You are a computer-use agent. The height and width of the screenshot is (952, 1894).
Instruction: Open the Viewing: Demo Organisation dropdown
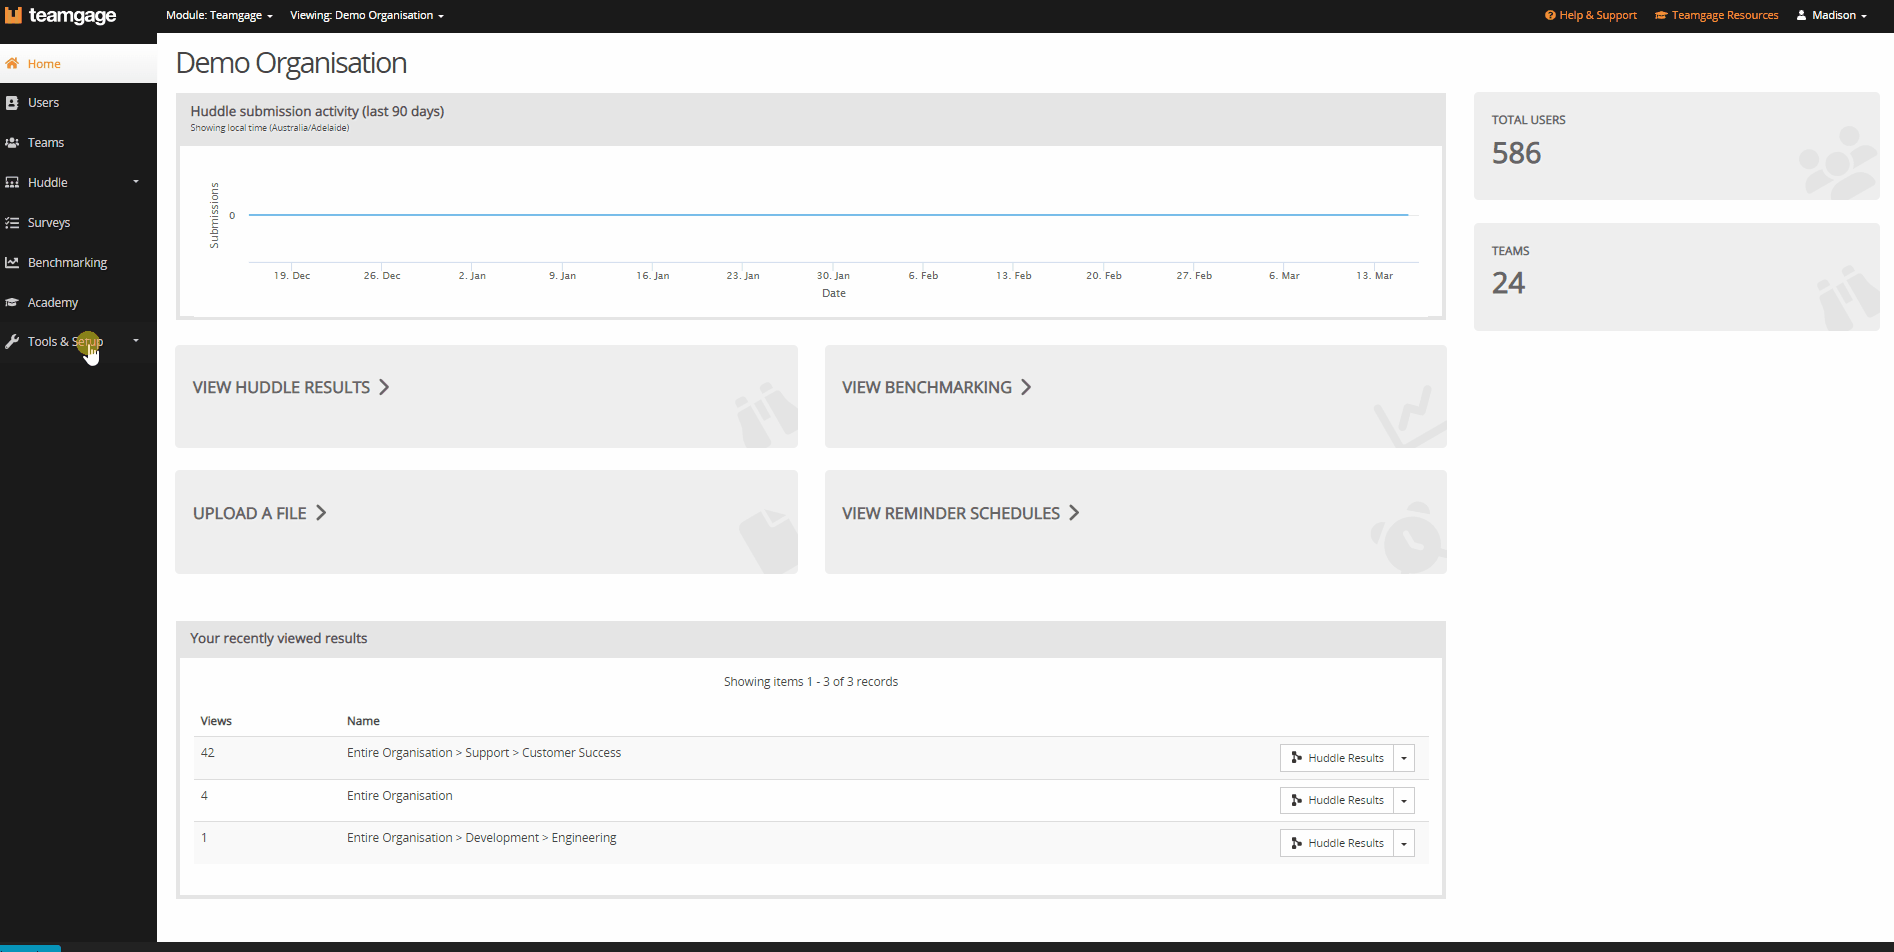click(367, 15)
